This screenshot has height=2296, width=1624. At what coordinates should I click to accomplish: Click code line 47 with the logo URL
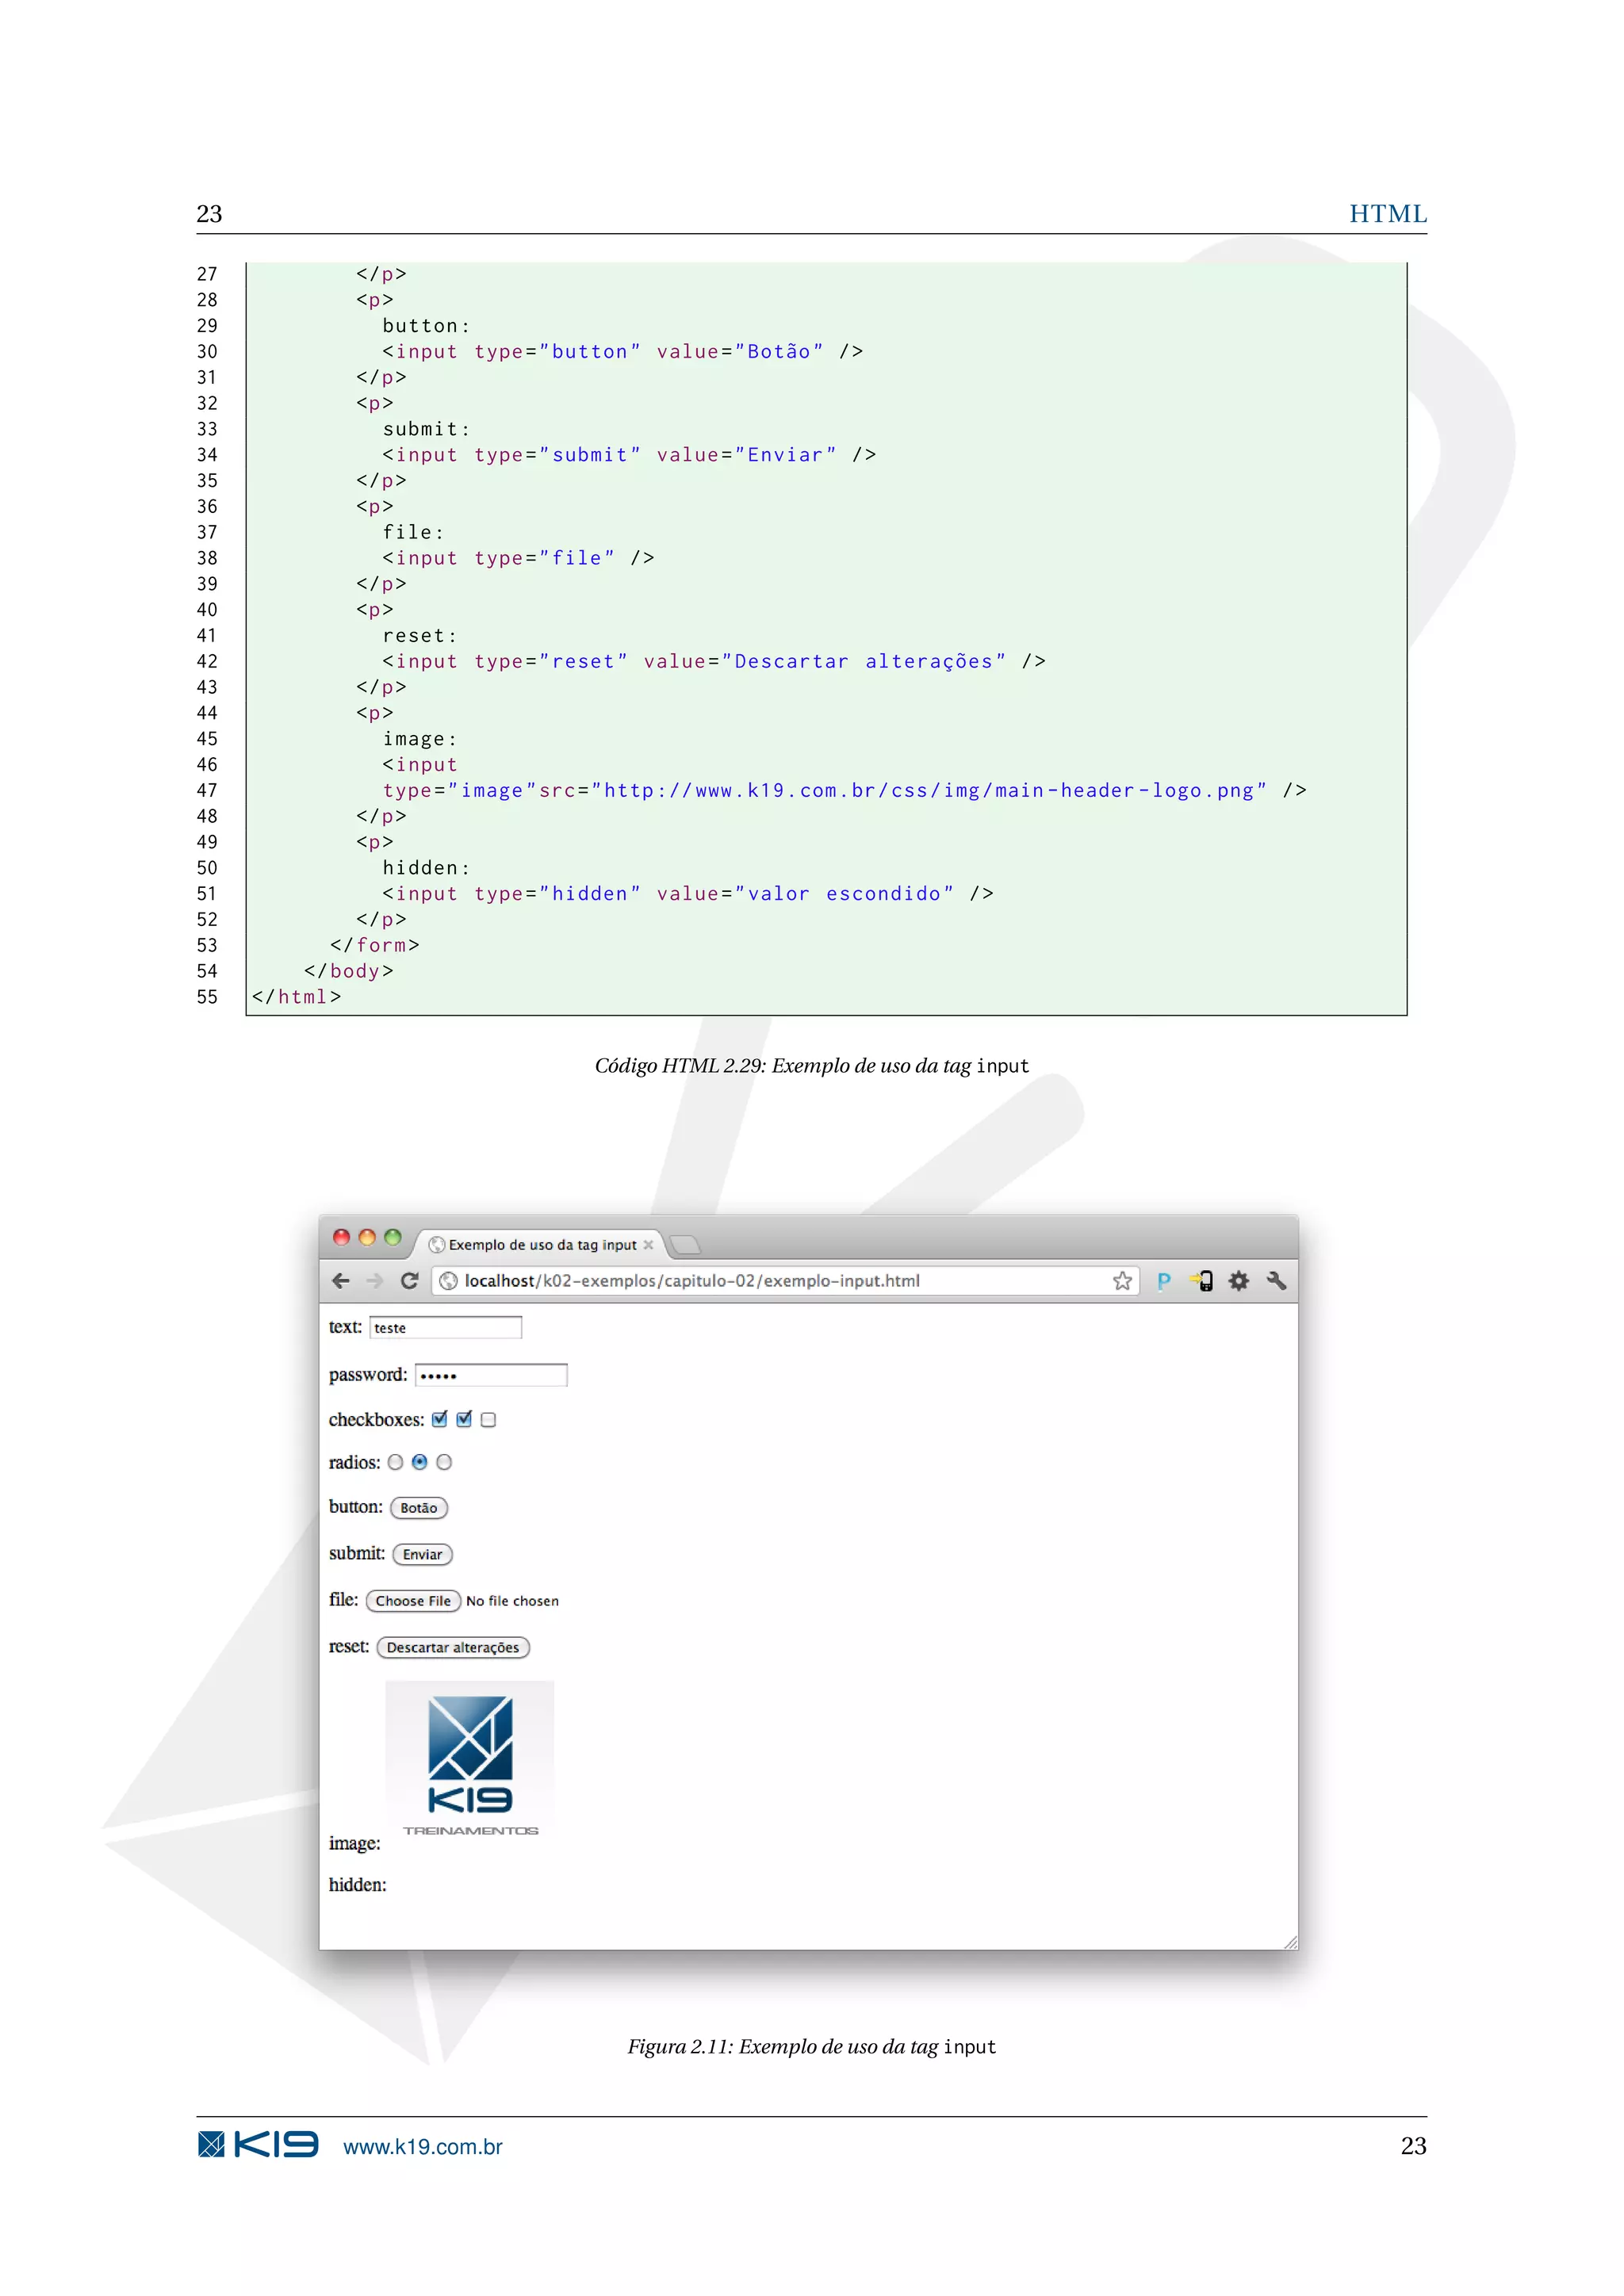pos(845,791)
